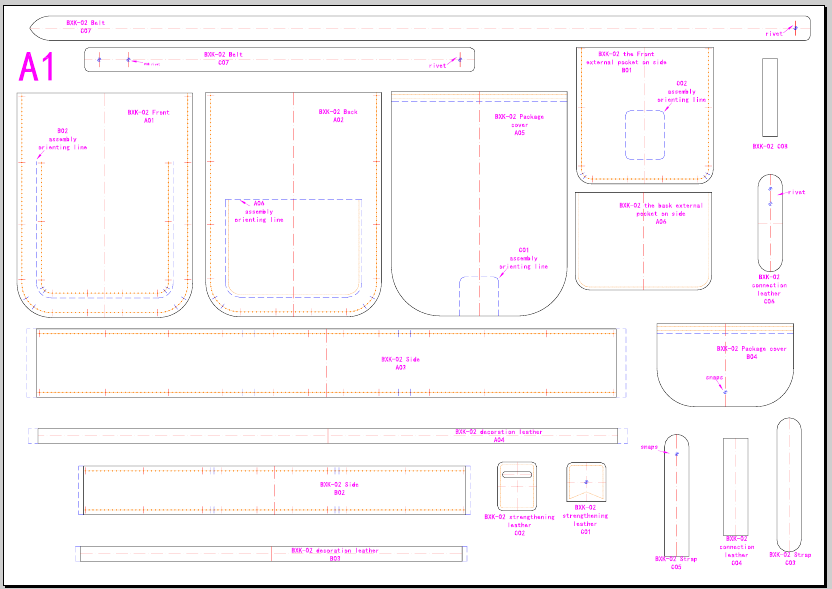832x589 pixels.
Task: Select the decoration leather B03 label
Action: click(x=335, y=554)
